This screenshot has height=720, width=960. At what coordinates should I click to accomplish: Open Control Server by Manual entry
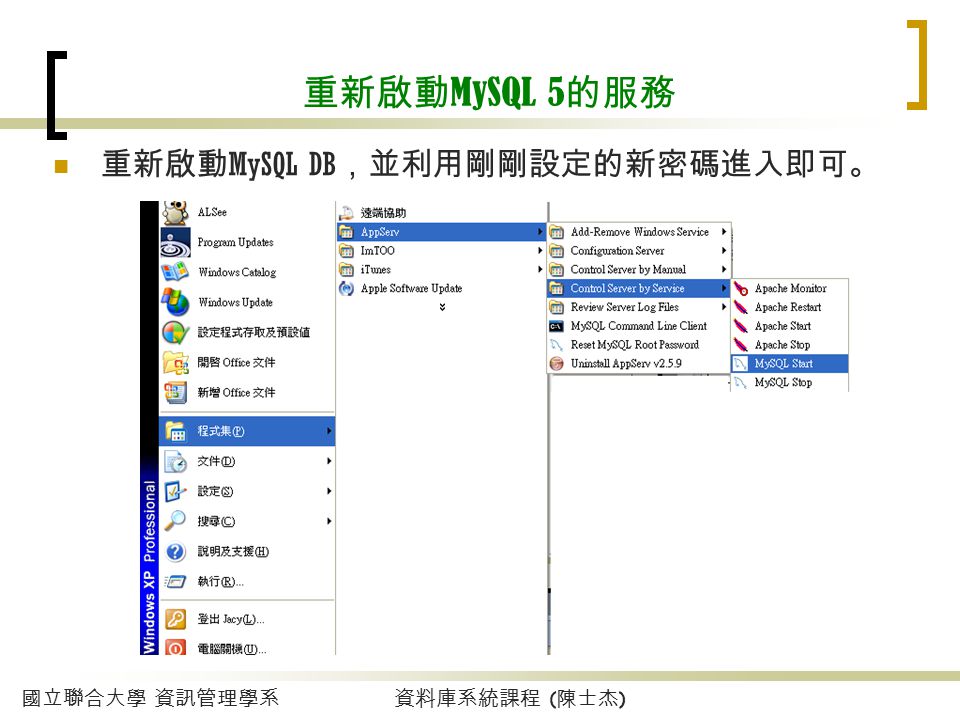tap(639, 270)
